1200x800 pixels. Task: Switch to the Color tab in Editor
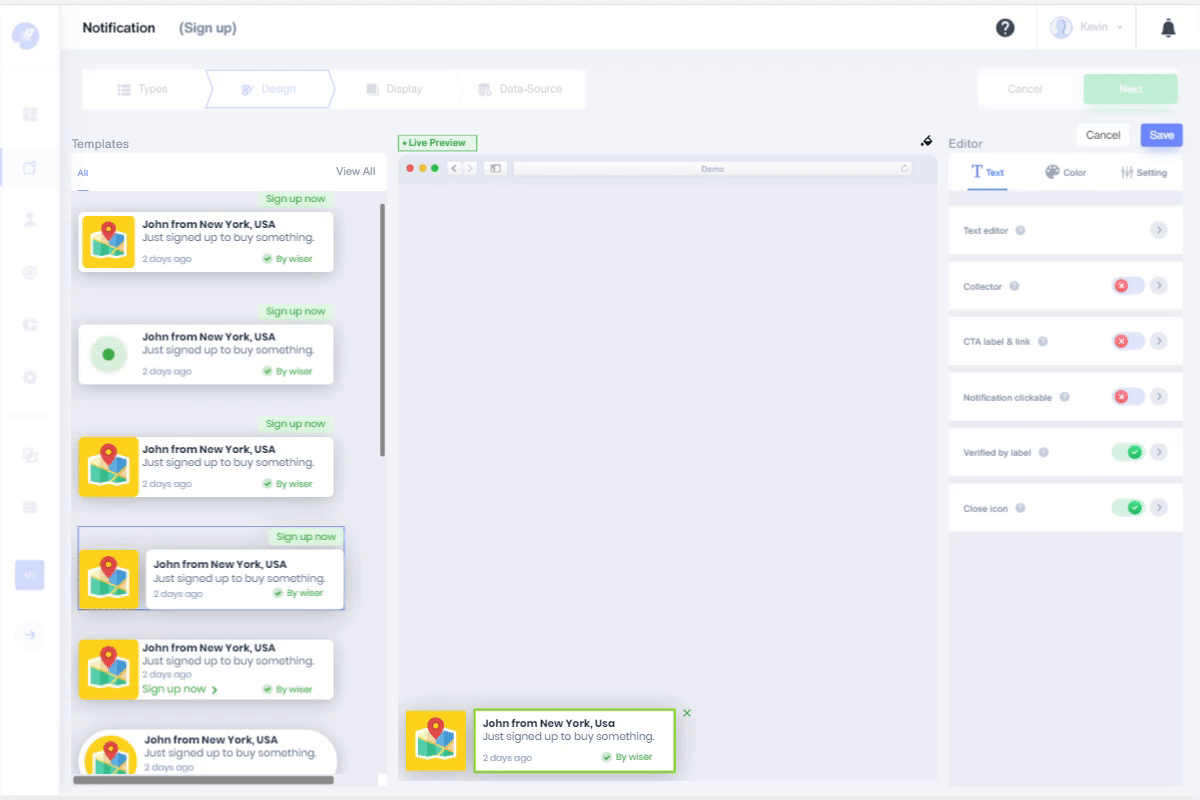(x=1066, y=172)
